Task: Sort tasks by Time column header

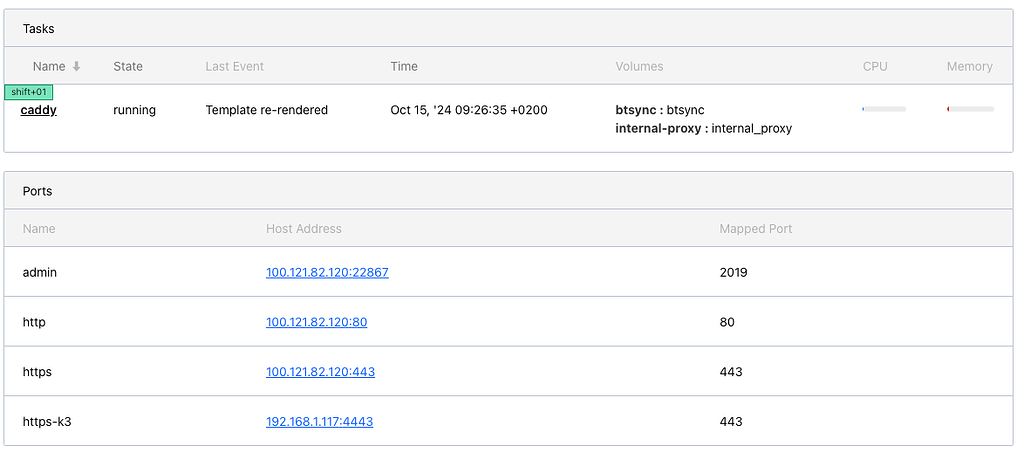Action: (404, 67)
